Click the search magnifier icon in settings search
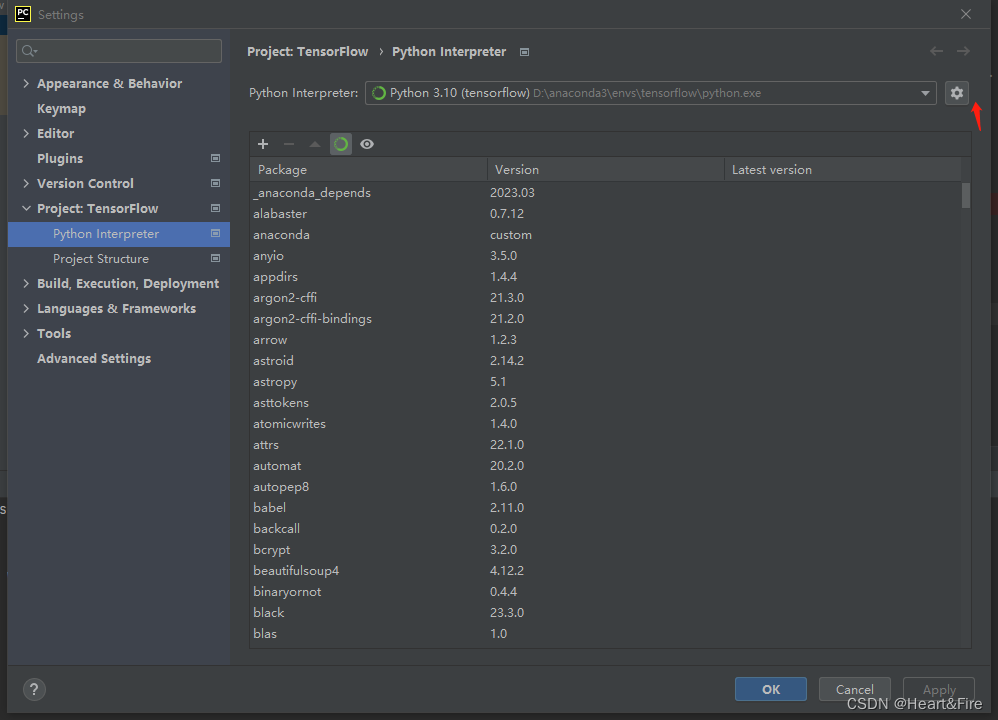 [x=29, y=51]
